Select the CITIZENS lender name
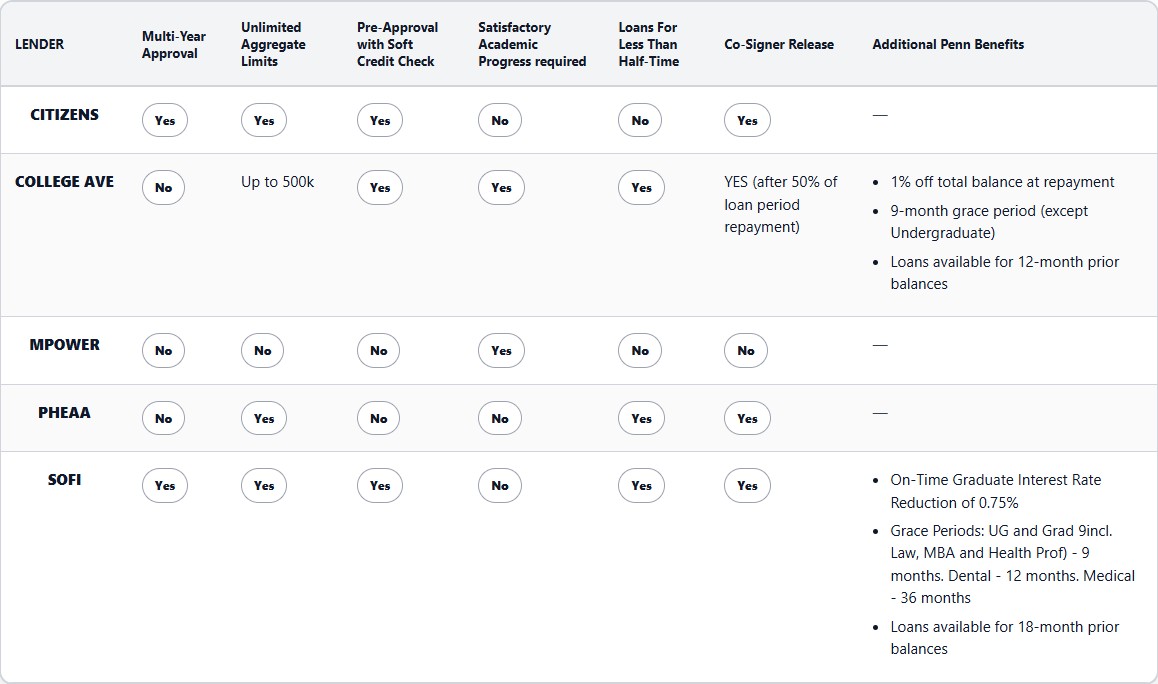 point(65,115)
